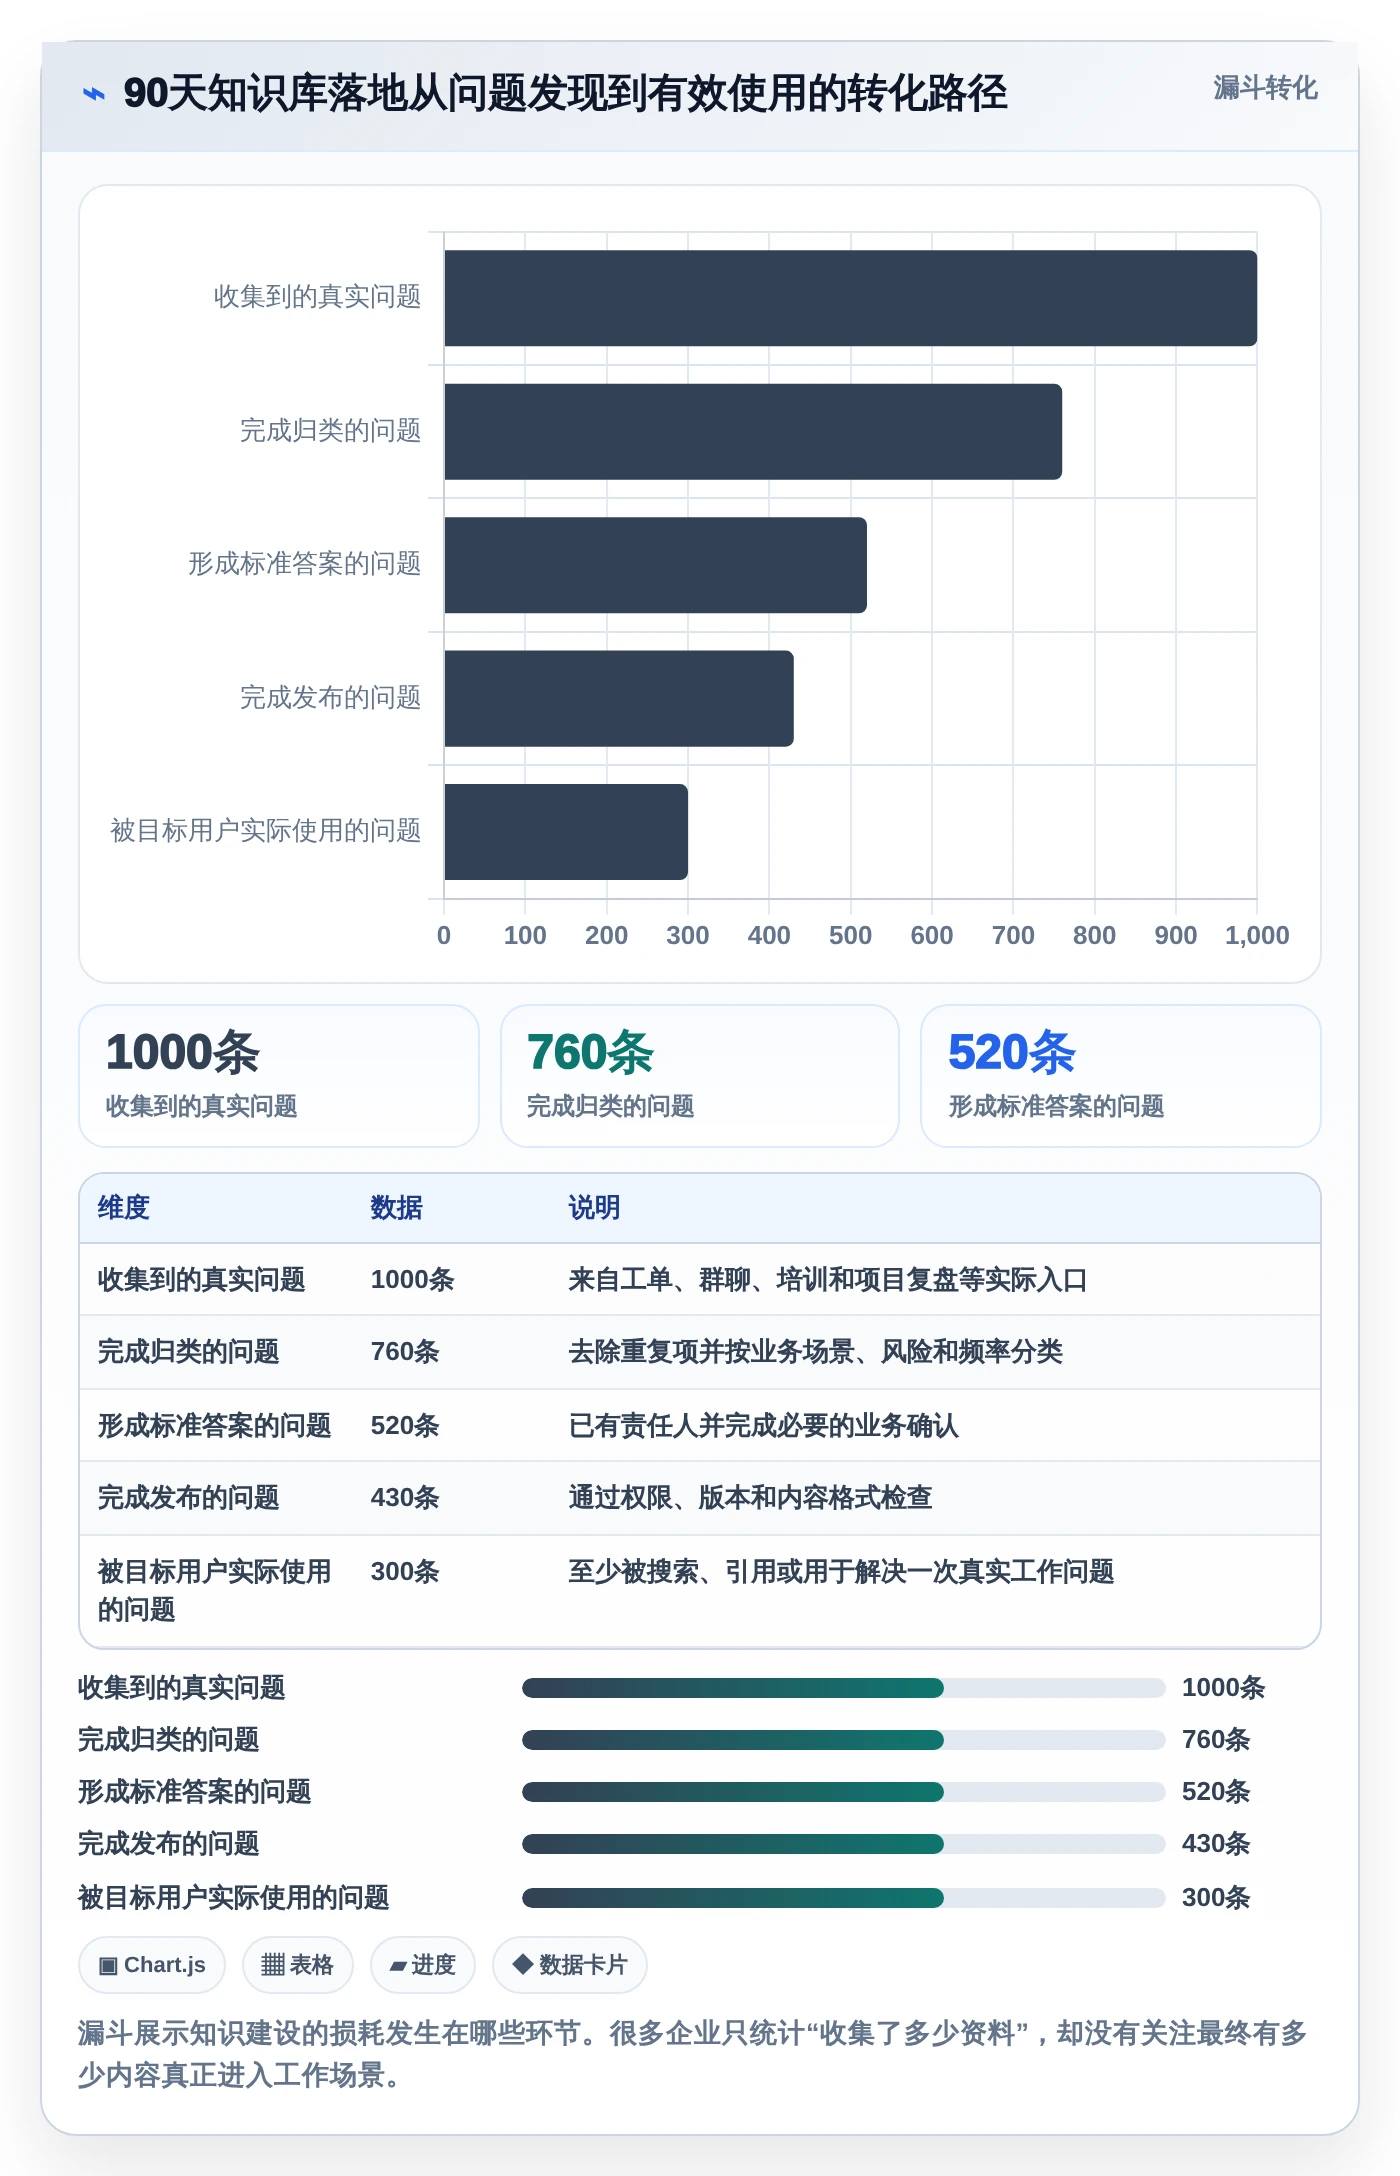Open the 520条 data card
The height and width of the screenshot is (2176, 1400).
(x=1121, y=1075)
